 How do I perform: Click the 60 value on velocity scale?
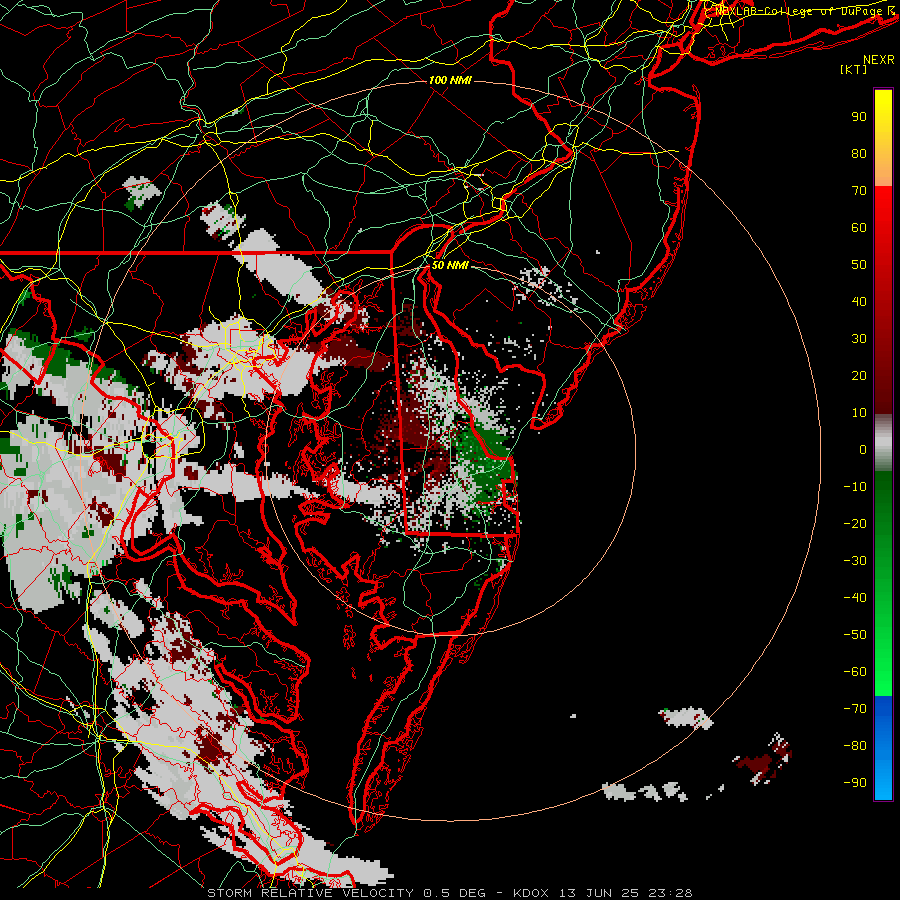pyautogui.click(x=859, y=228)
